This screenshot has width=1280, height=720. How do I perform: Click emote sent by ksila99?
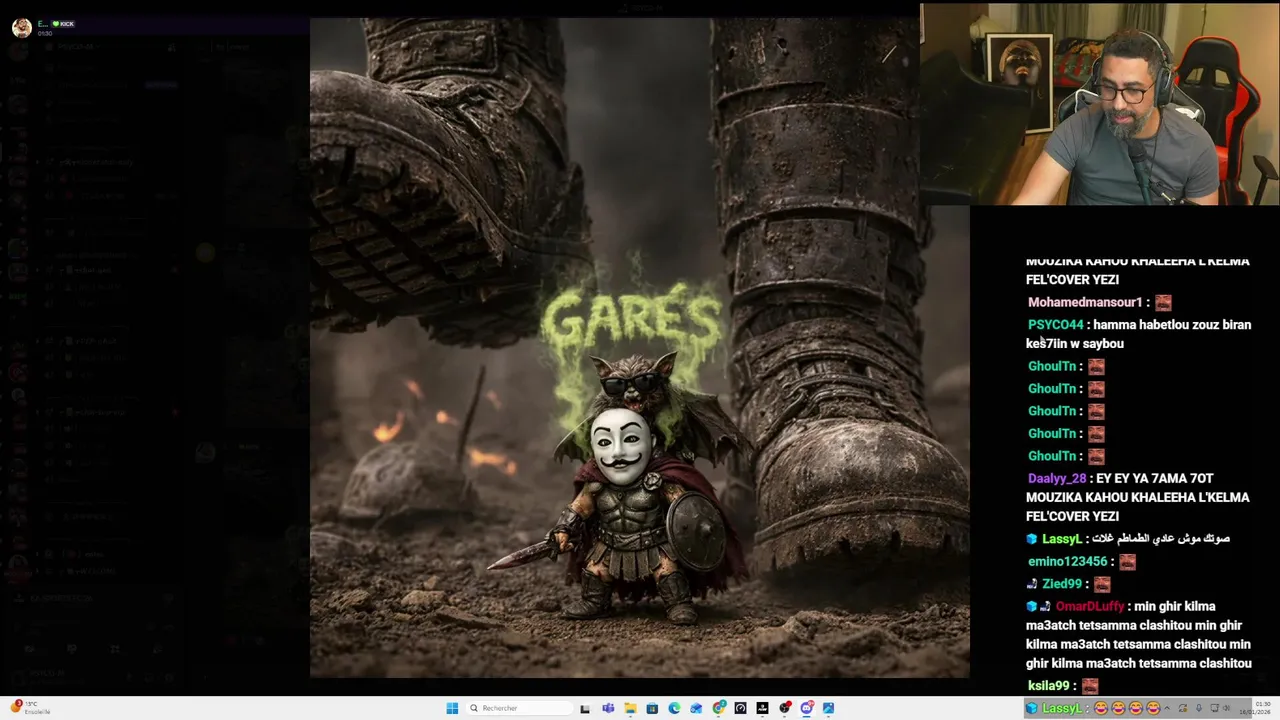(x=1090, y=686)
